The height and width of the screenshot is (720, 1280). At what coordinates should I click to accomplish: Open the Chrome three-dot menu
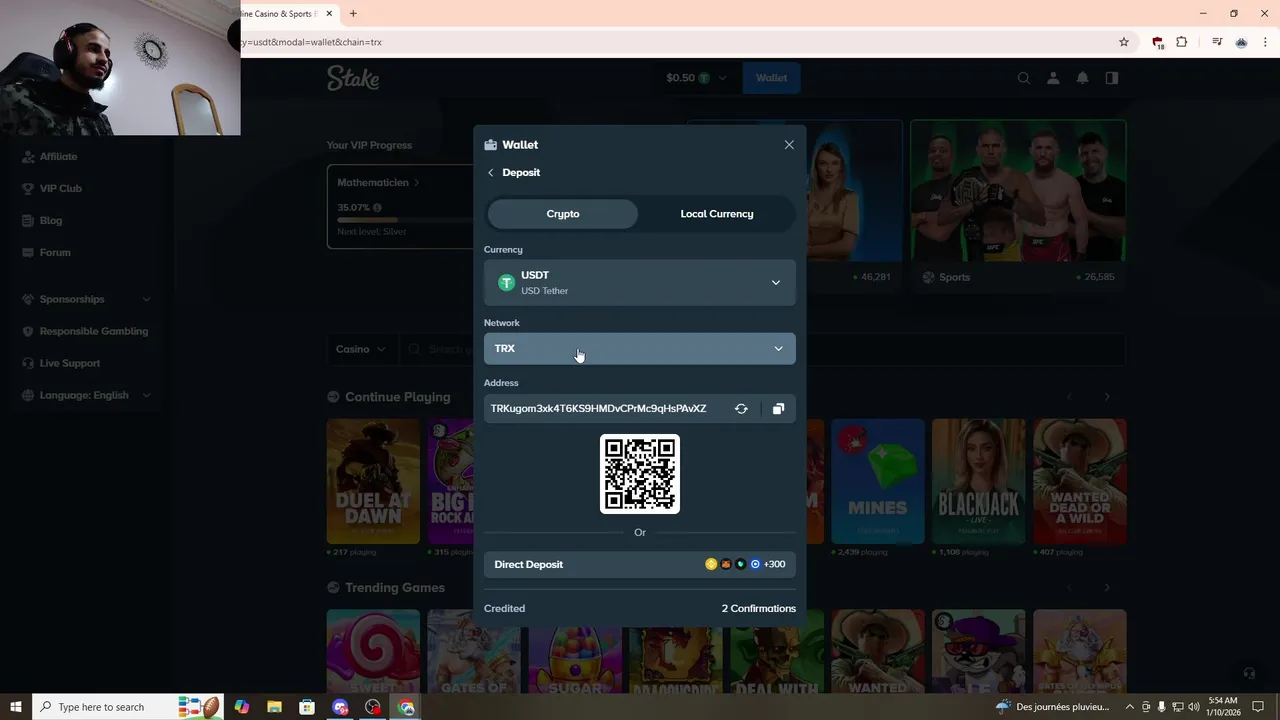1265,42
